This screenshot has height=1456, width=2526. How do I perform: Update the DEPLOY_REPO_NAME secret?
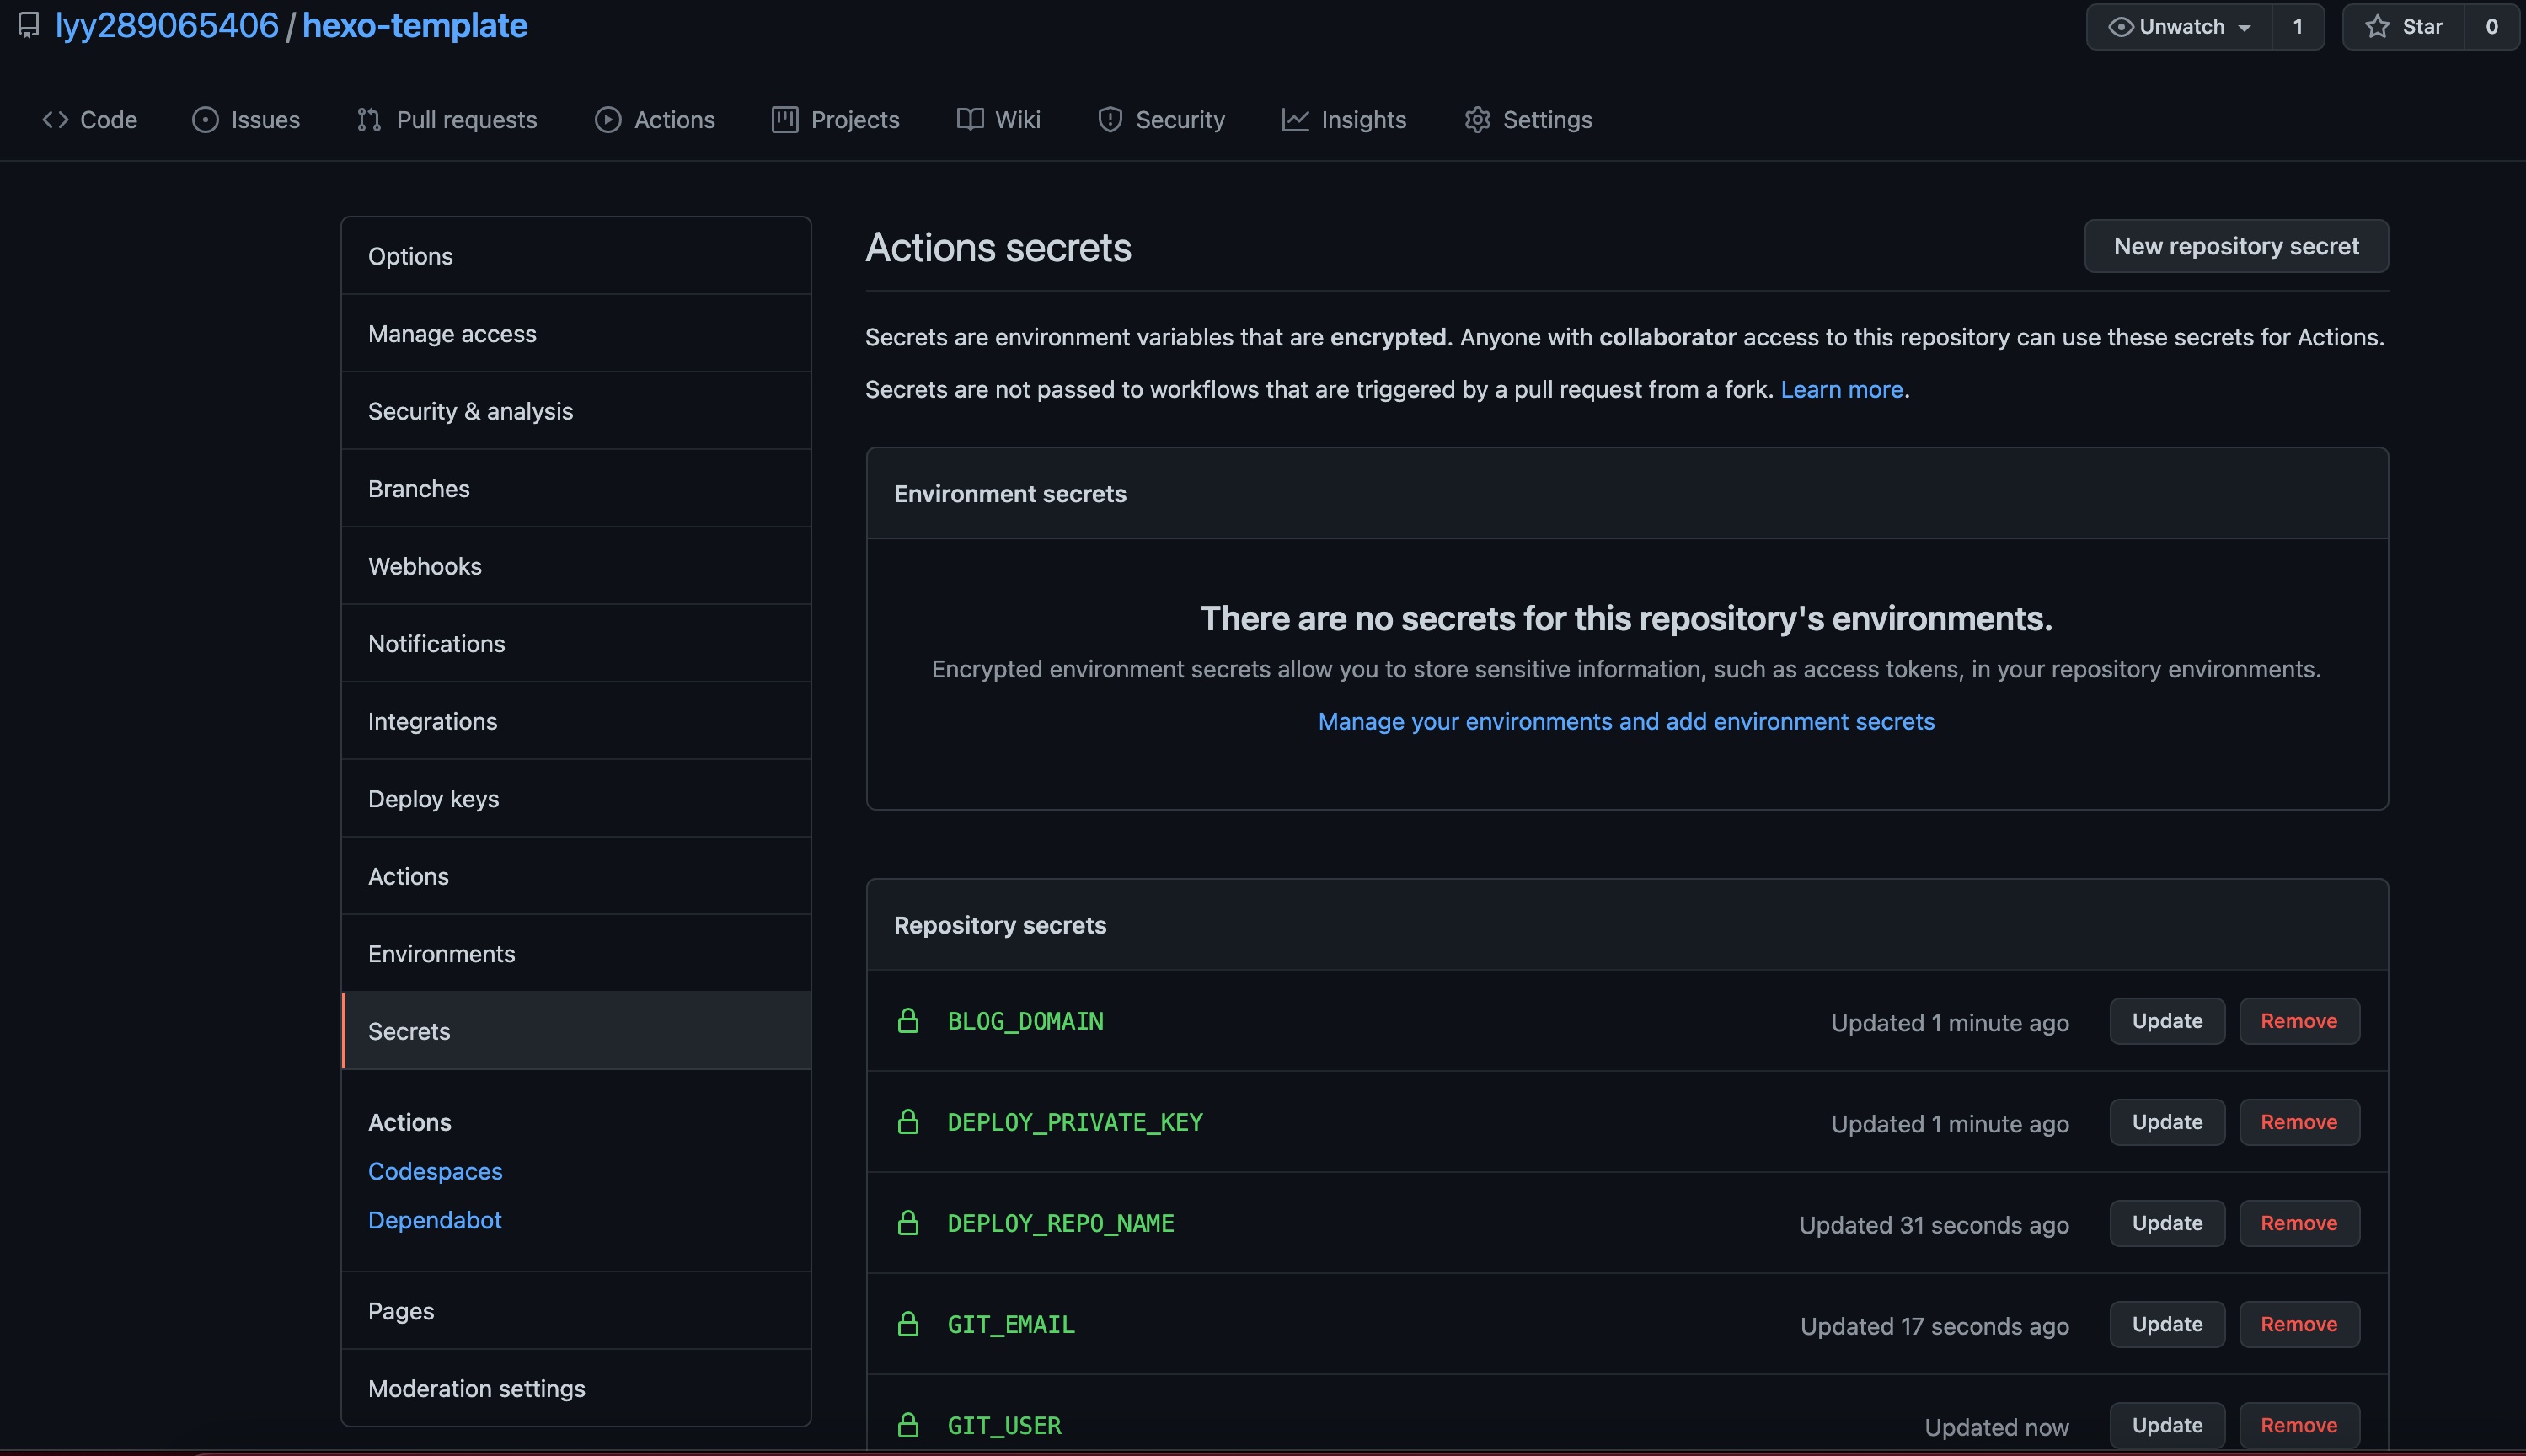pyautogui.click(x=2167, y=1223)
